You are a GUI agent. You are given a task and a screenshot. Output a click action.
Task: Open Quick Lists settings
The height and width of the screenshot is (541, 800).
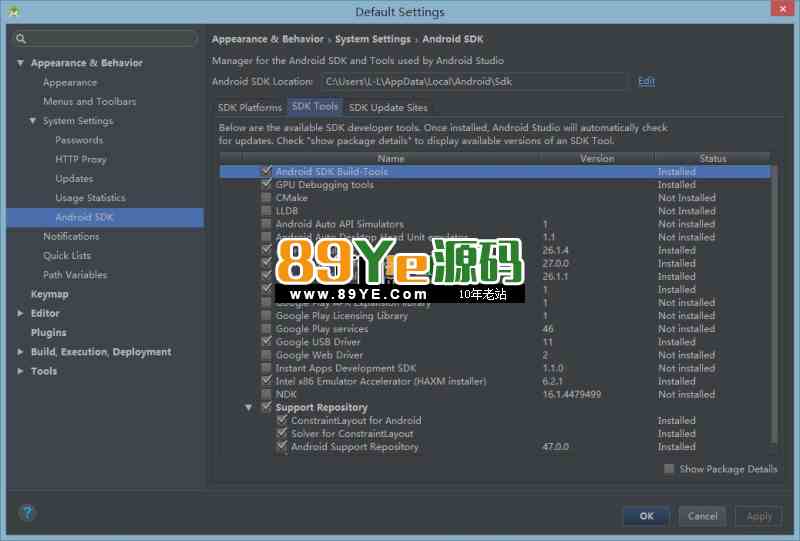[67, 256]
